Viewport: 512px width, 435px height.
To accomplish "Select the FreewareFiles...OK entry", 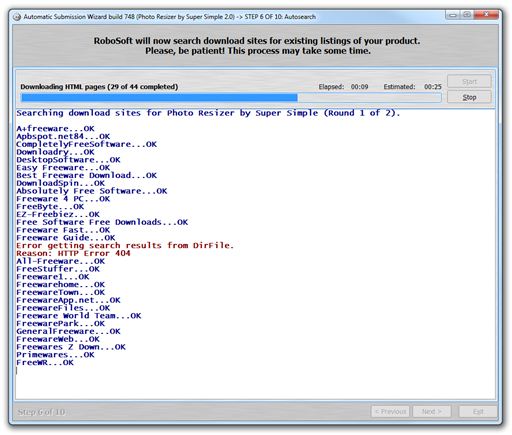I will tap(63, 308).
